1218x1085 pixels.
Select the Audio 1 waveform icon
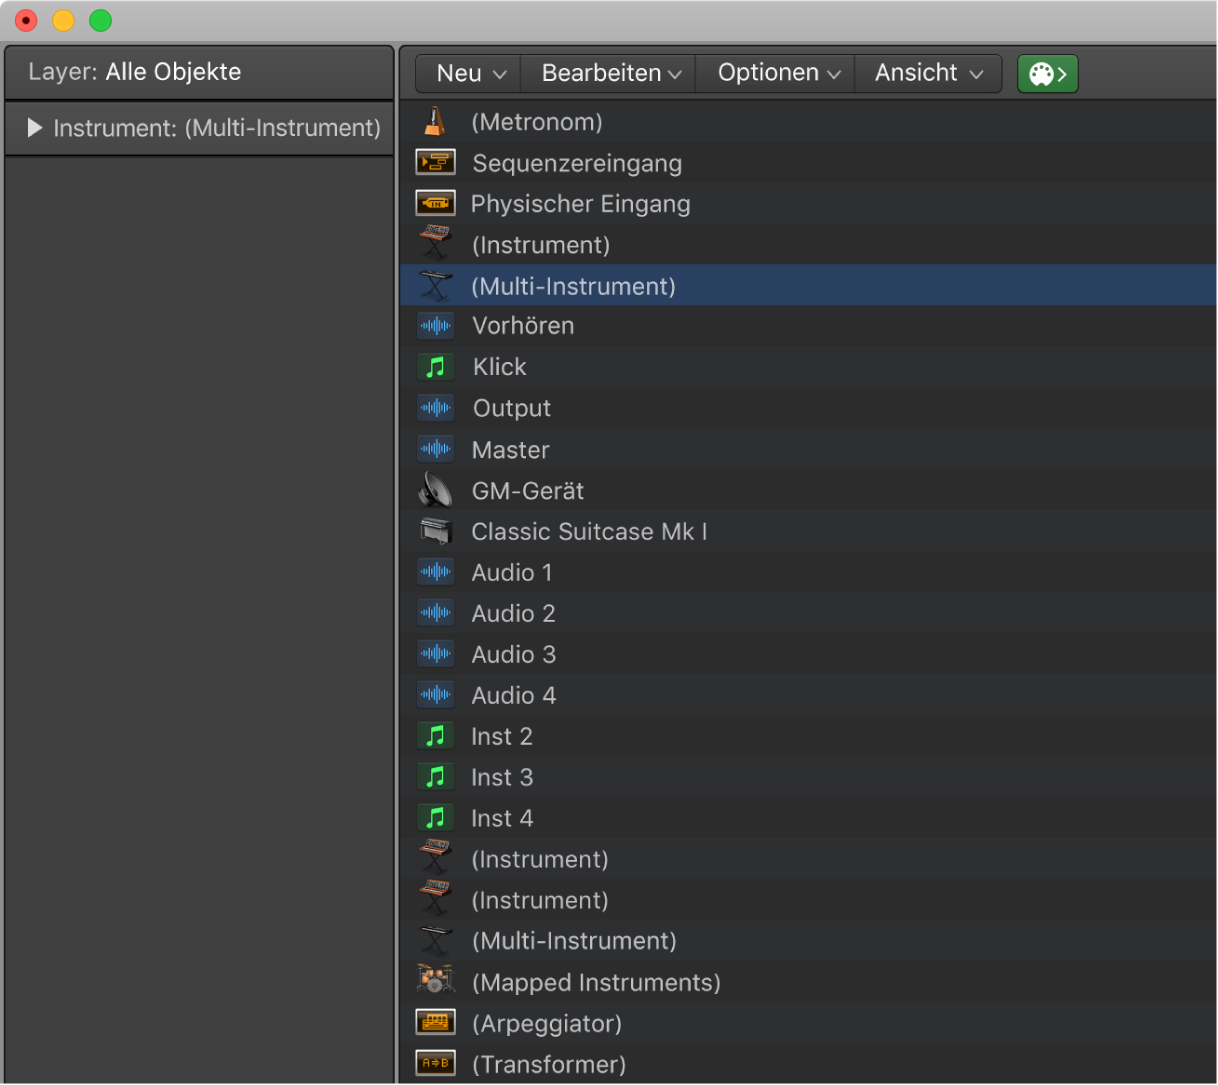[x=435, y=573]
